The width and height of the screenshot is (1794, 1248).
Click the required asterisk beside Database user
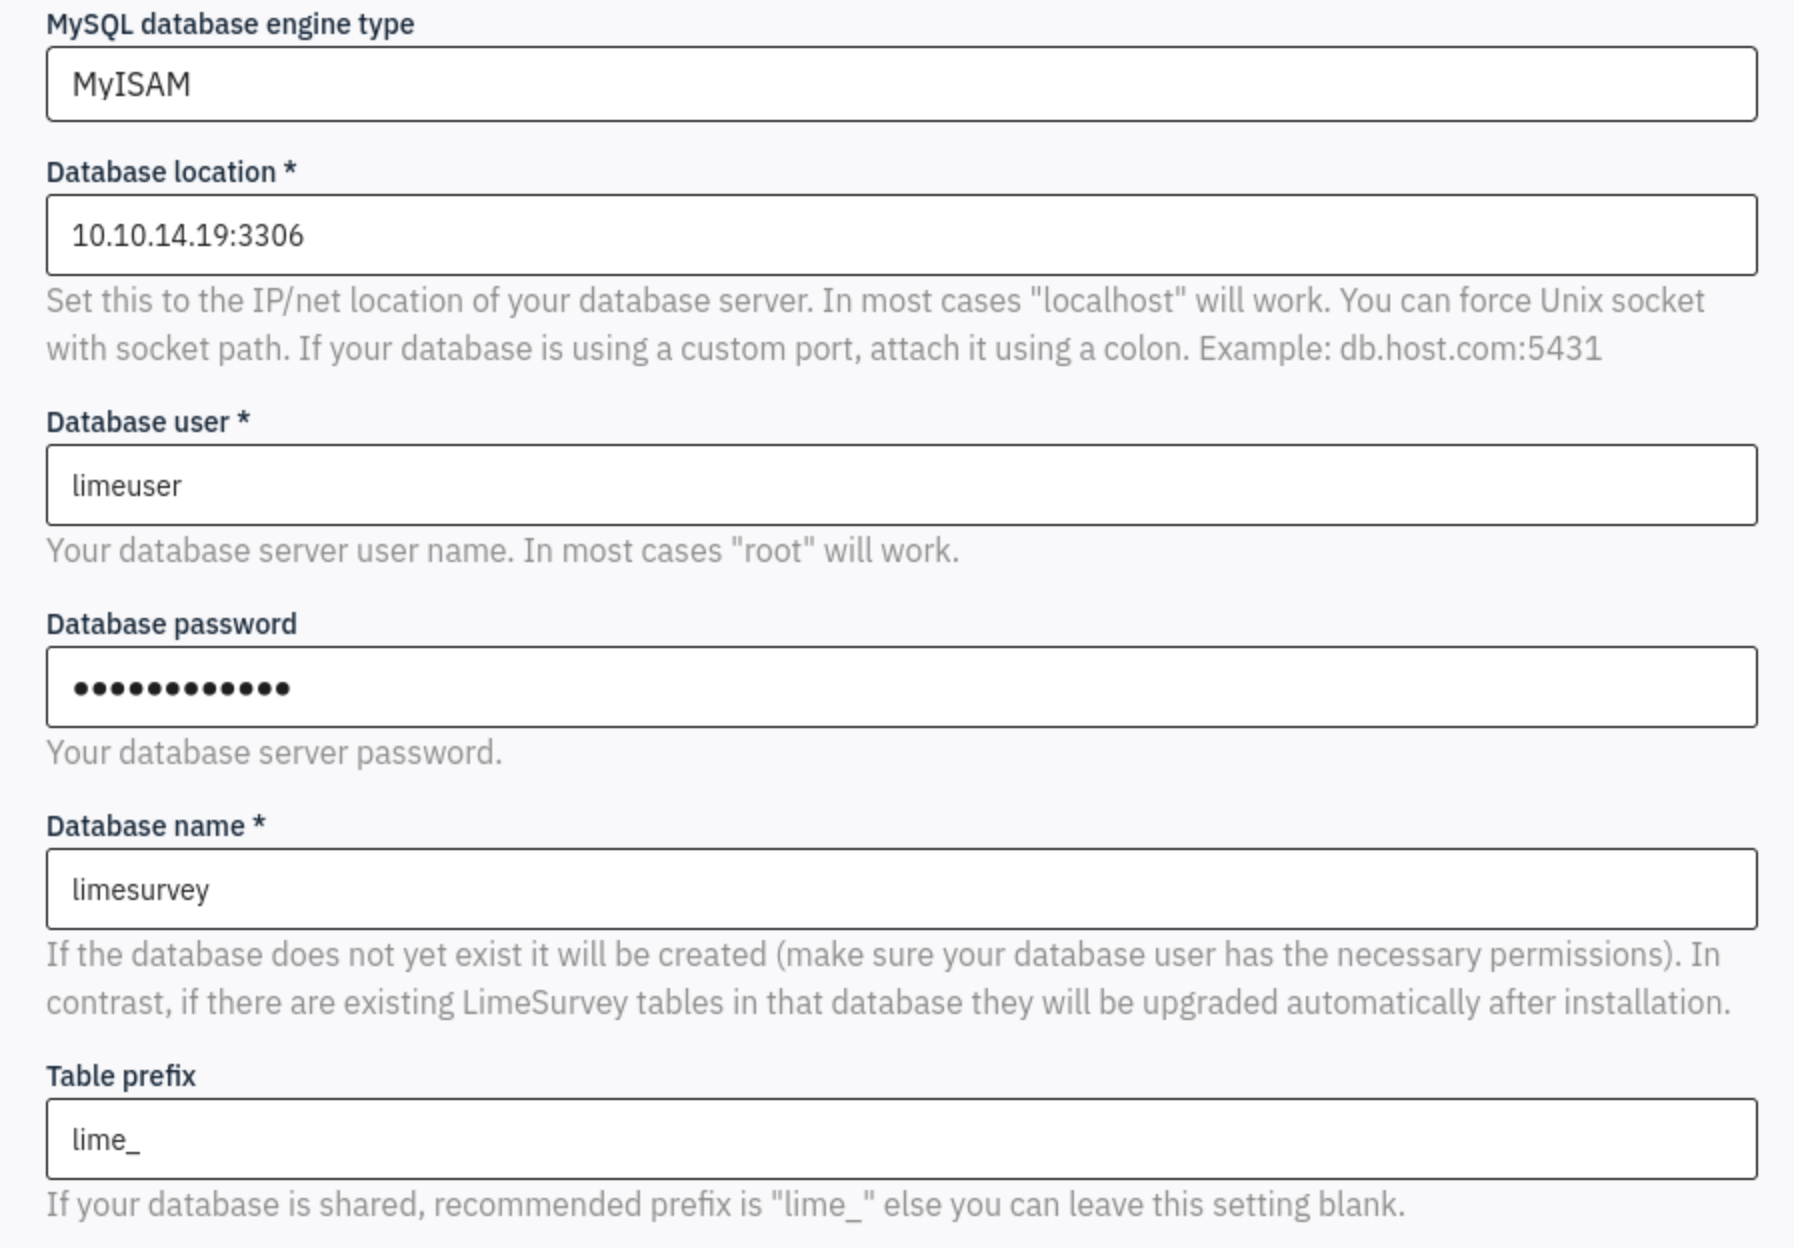pos(243,420)
